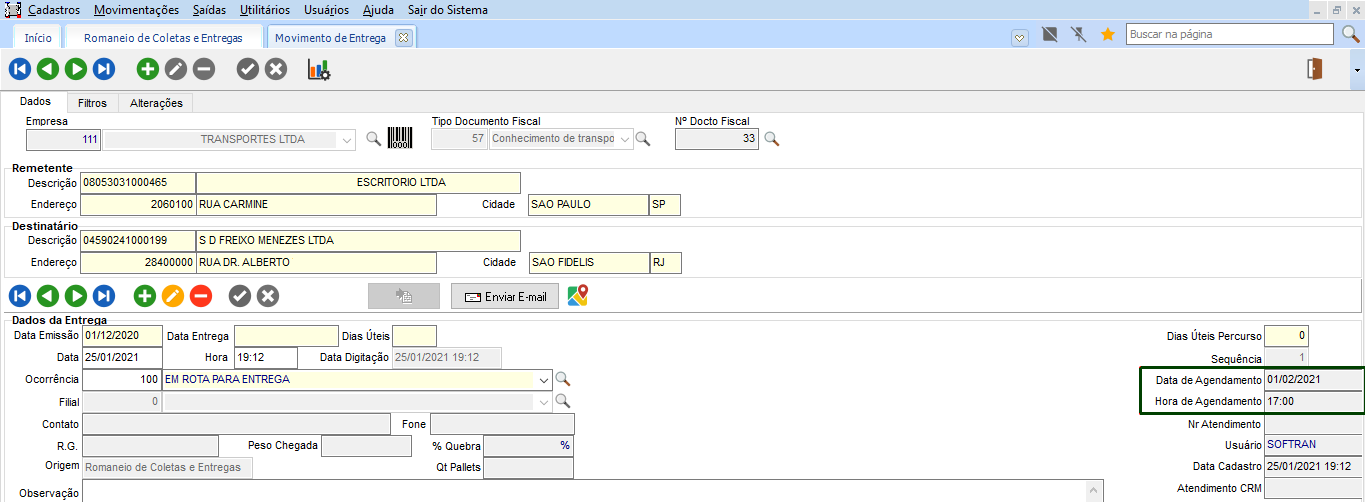Click the orange favorites star icon
This screenshot has width=1366, height=502.
[x=1107, y=35]
